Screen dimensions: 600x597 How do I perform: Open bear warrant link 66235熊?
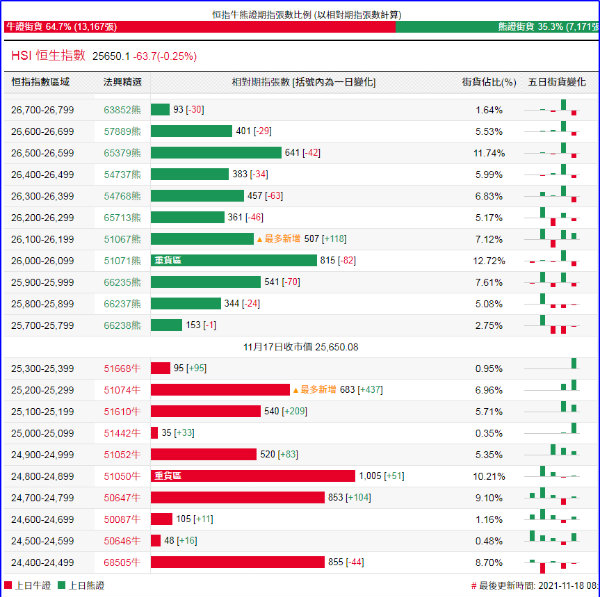pyautogui.click(x=122, y=282)
